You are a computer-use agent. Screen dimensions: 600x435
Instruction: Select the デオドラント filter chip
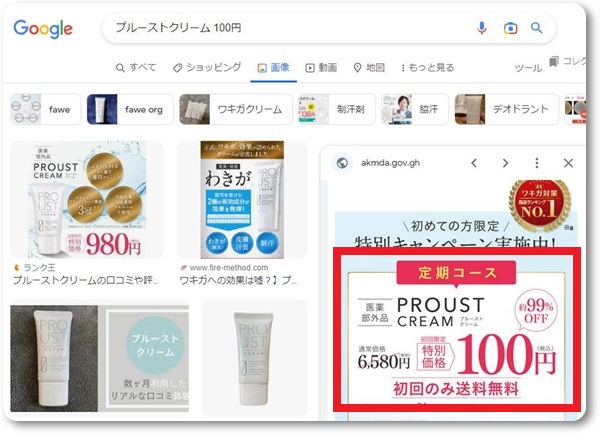pos(507,109)
